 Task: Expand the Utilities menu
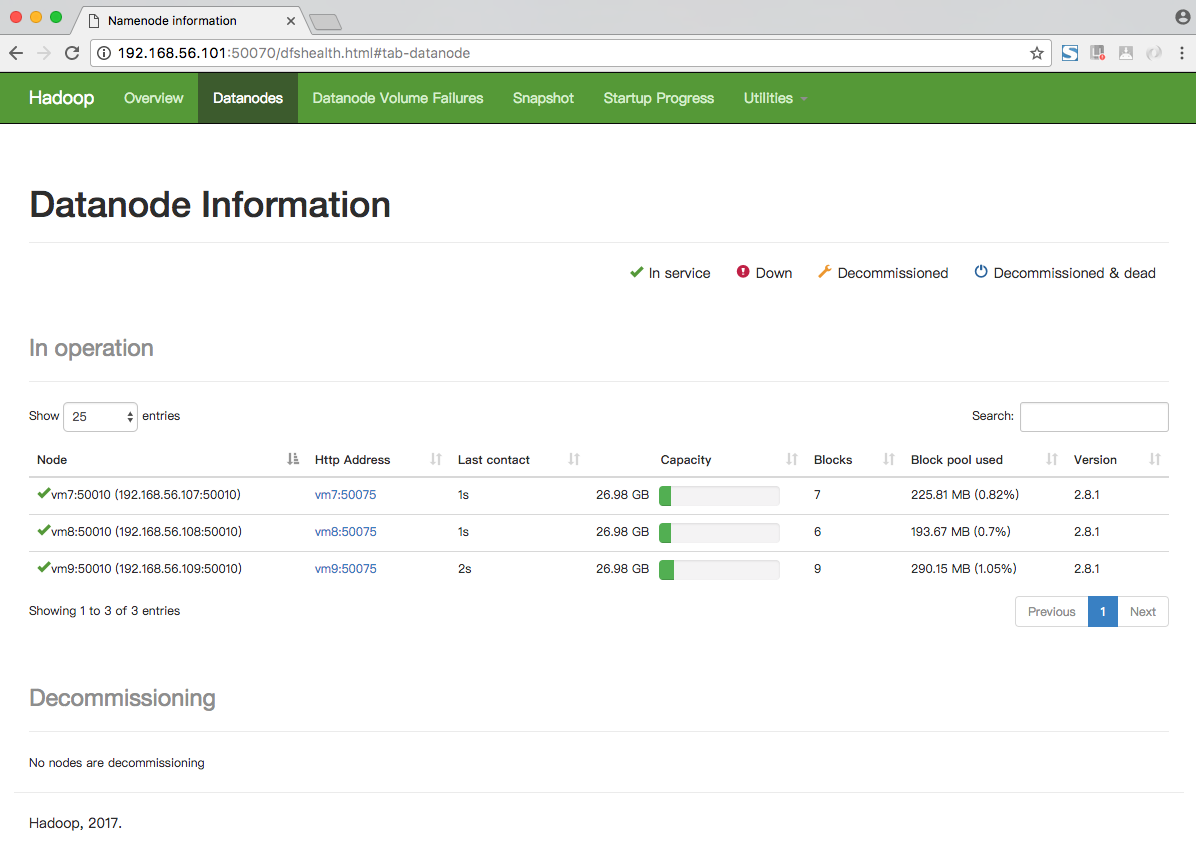775,98
